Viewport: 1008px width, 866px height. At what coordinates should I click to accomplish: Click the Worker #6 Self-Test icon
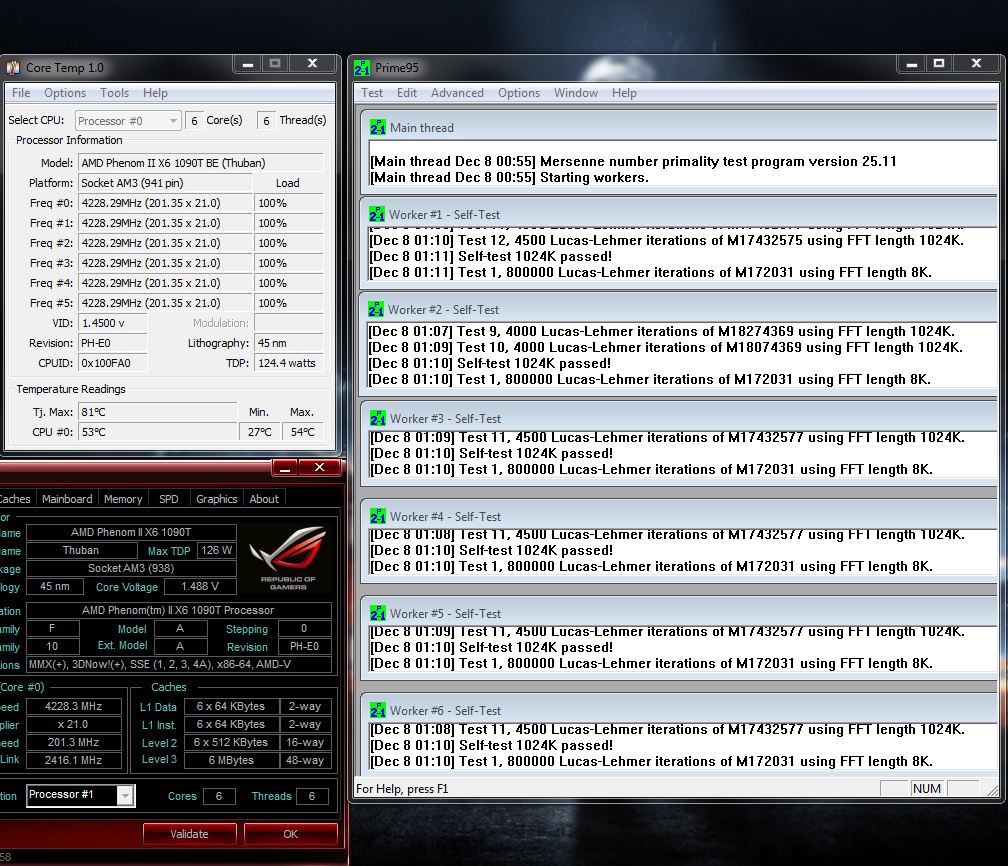pos(378,710)
